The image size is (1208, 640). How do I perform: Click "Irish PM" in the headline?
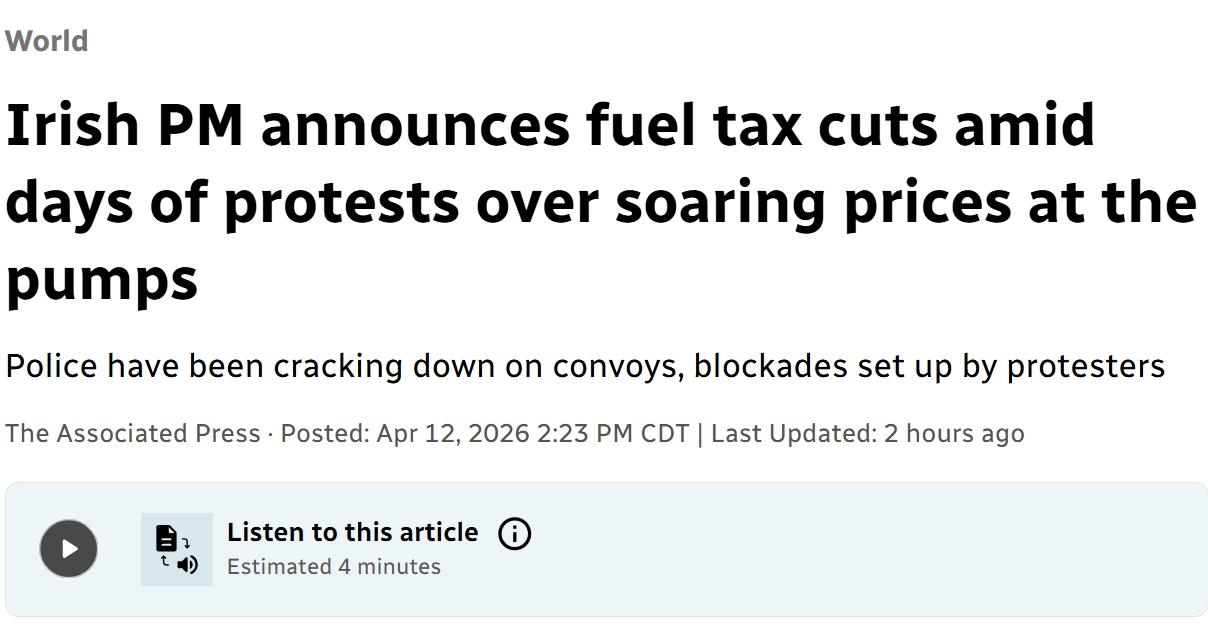(124, 125)
